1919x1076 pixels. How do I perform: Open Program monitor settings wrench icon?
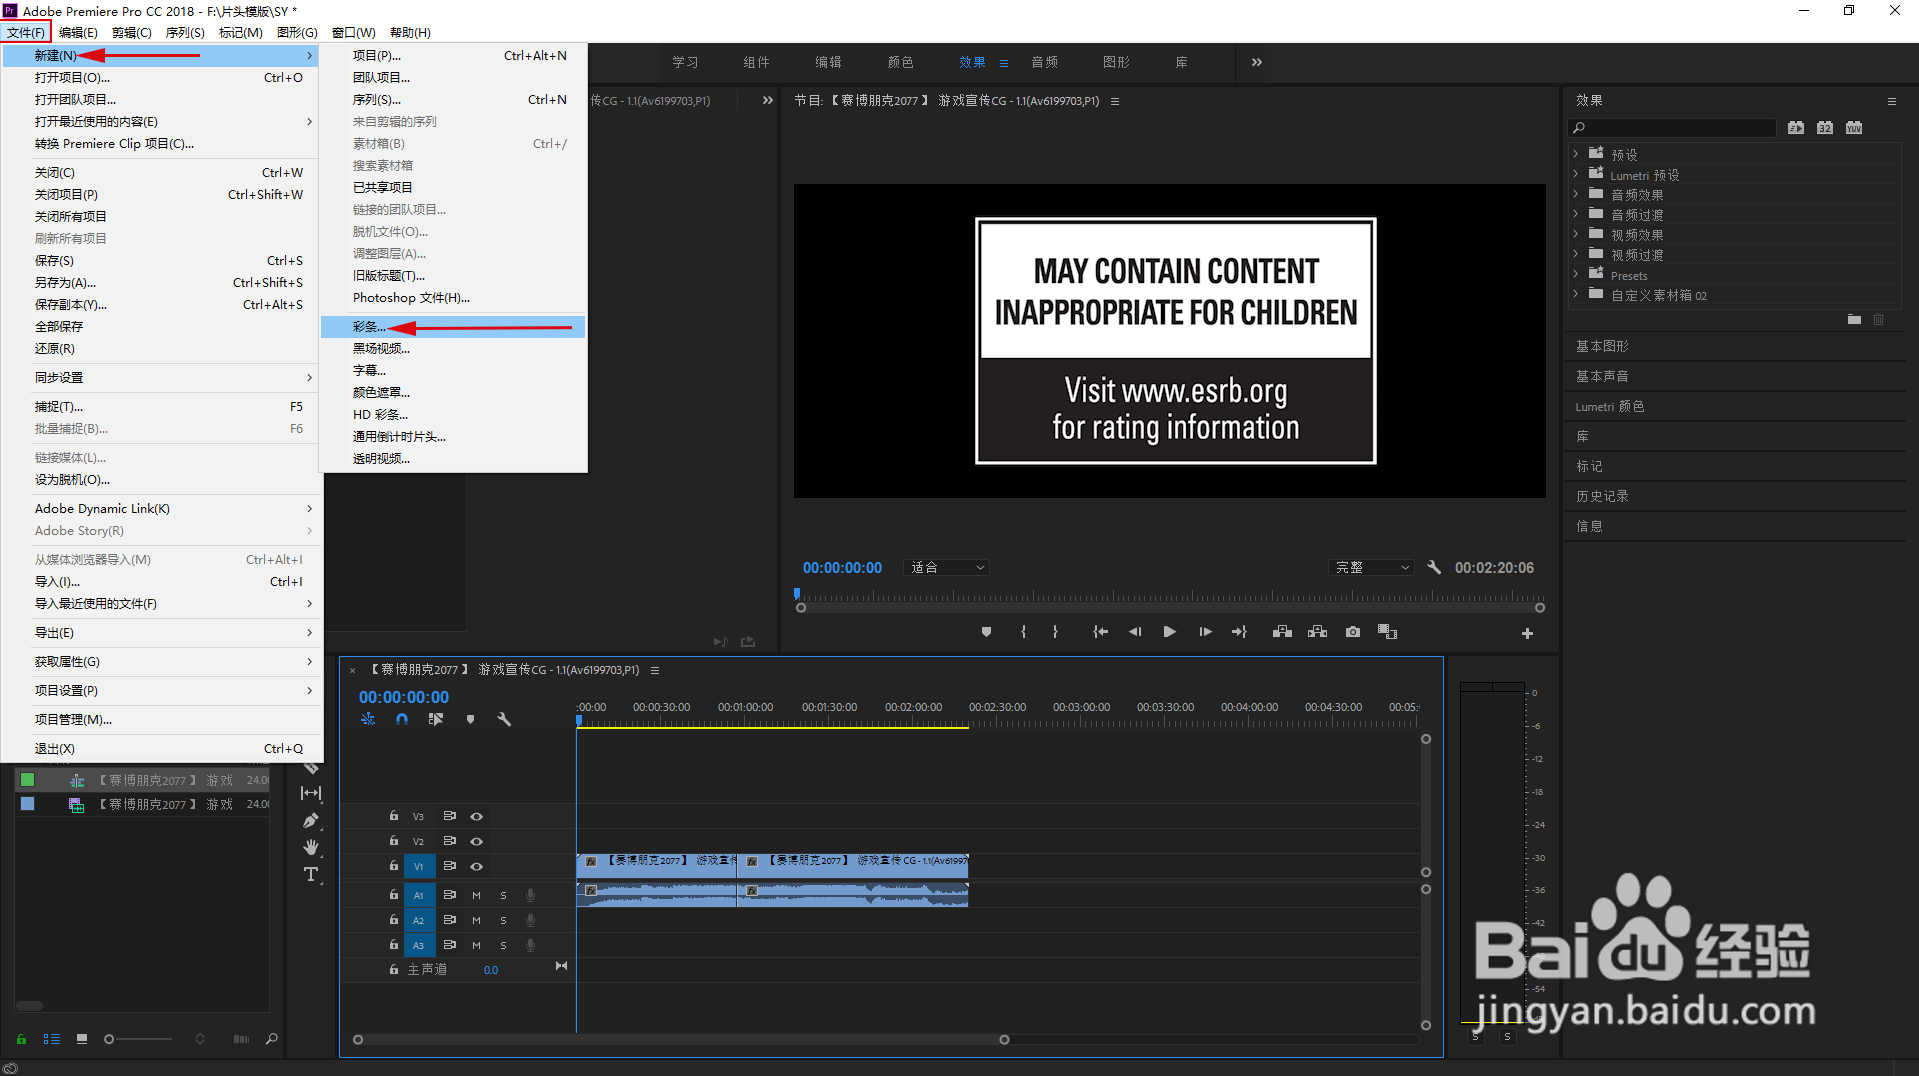coord(1434,567)
